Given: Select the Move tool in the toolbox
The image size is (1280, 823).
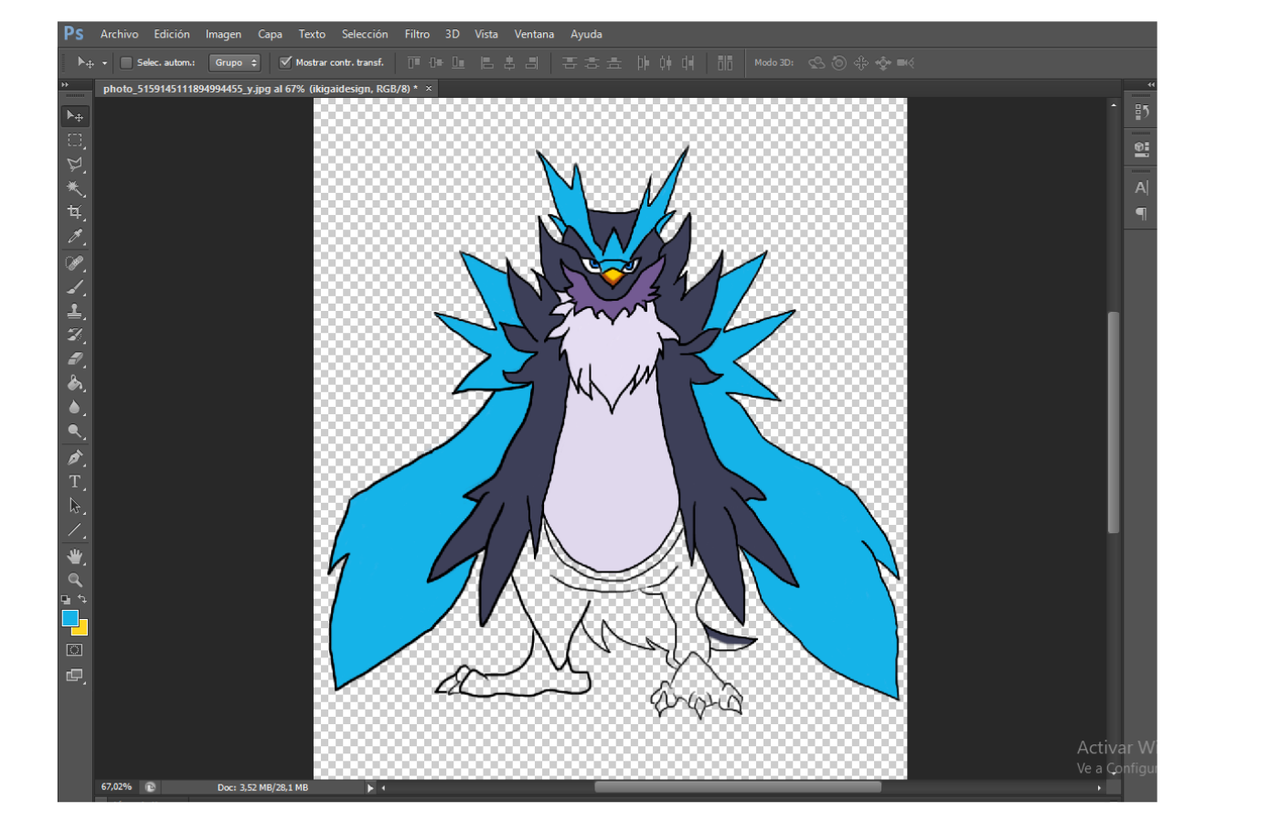Looking at the screenshot, I should [75, 116].
